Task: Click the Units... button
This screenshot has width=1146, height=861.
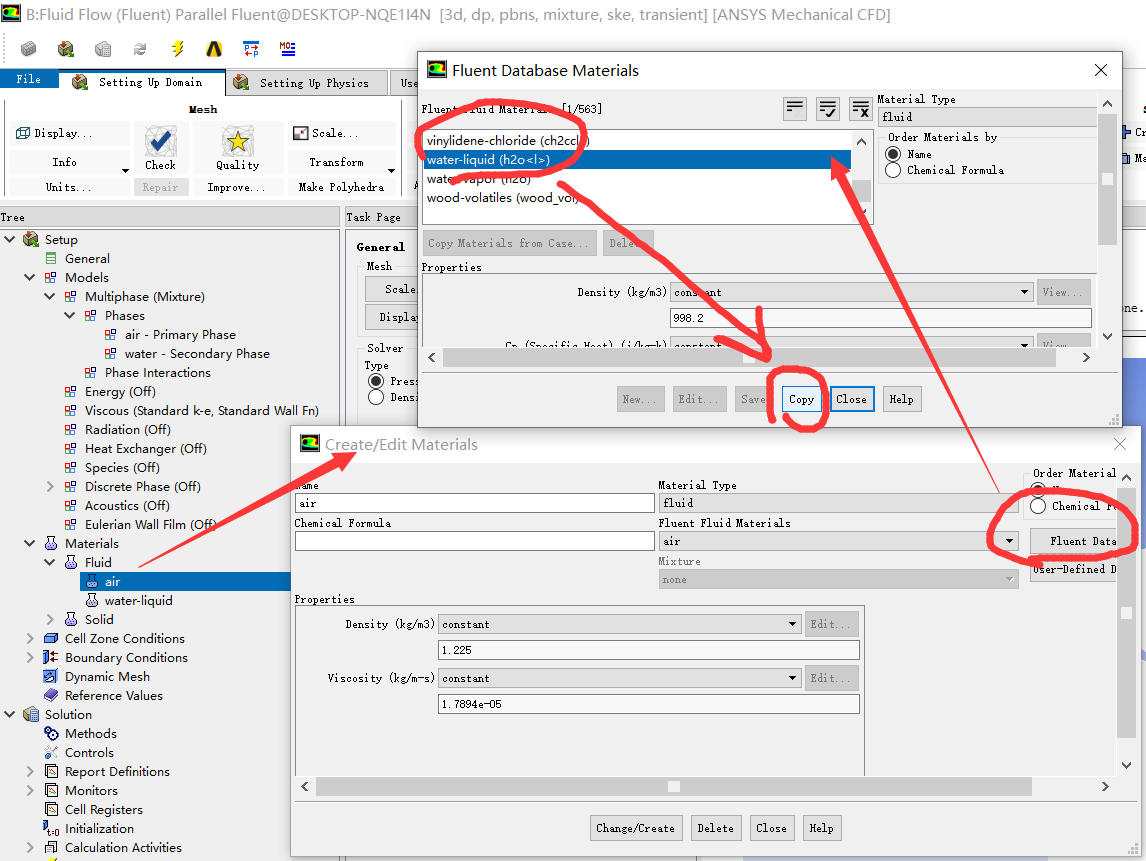Action: coord(69,187)
